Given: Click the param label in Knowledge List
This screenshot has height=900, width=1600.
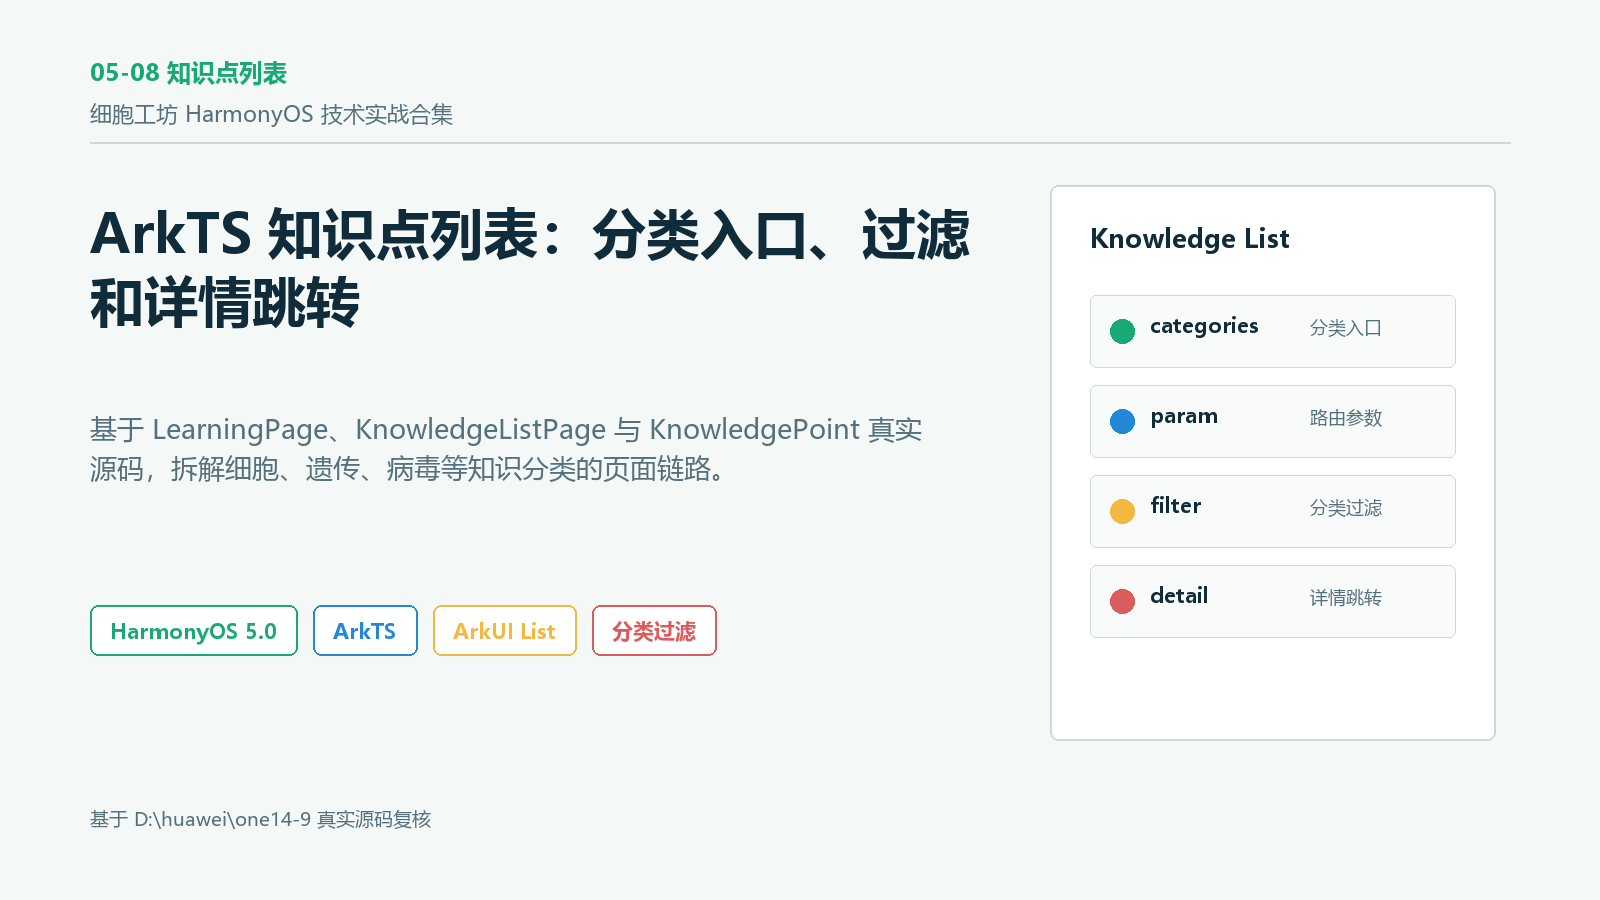Looking at the screenshot, I should pos(1184,417).
